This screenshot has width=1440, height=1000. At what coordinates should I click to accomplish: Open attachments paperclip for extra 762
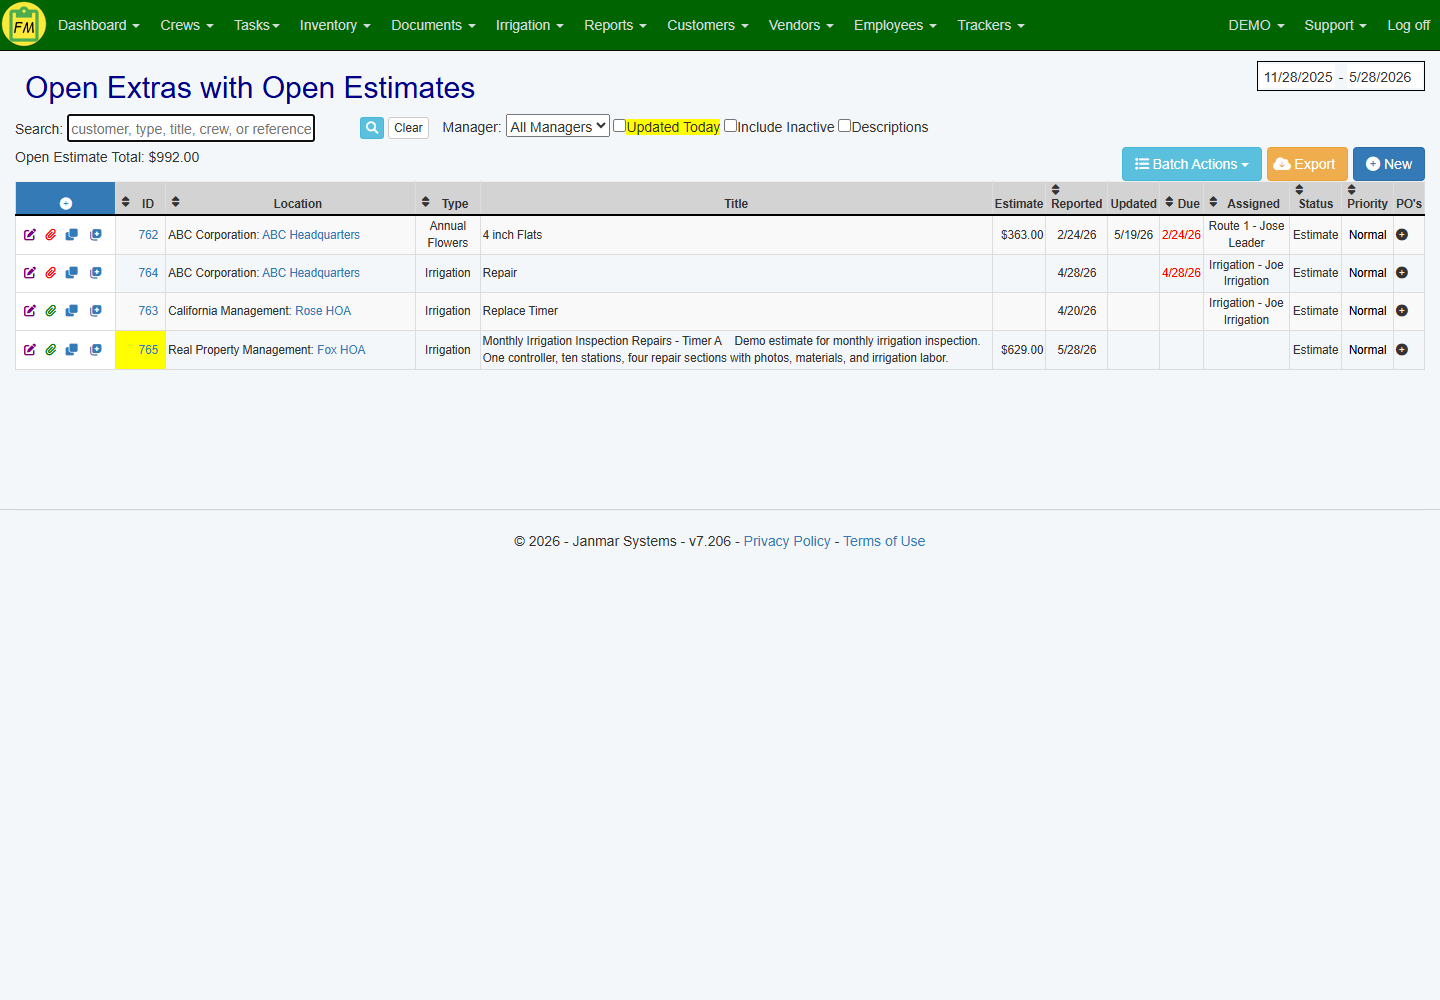click(x=51, y=235)
